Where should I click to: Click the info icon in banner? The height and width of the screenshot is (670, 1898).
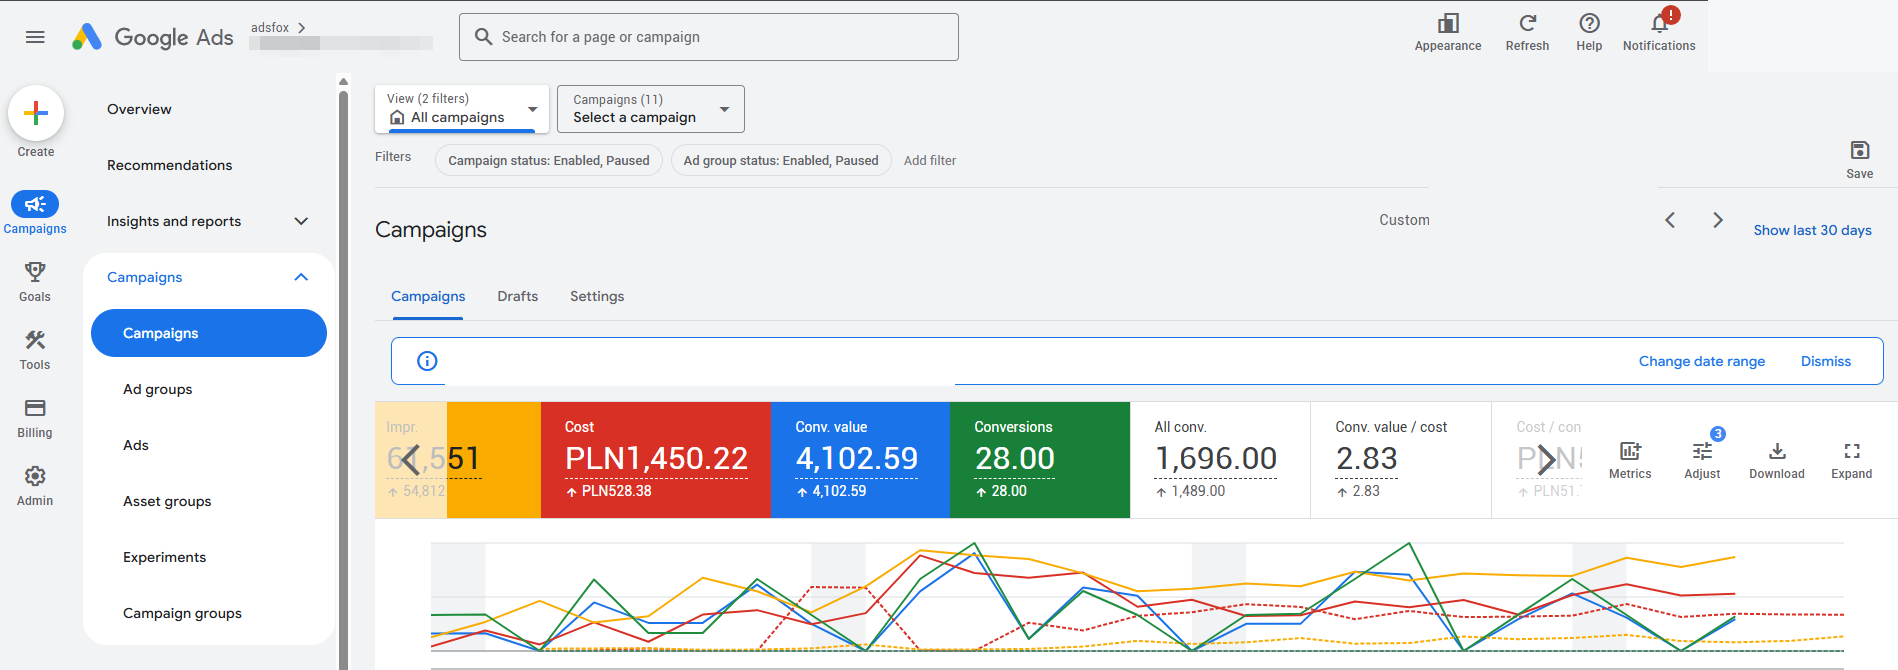427,361
